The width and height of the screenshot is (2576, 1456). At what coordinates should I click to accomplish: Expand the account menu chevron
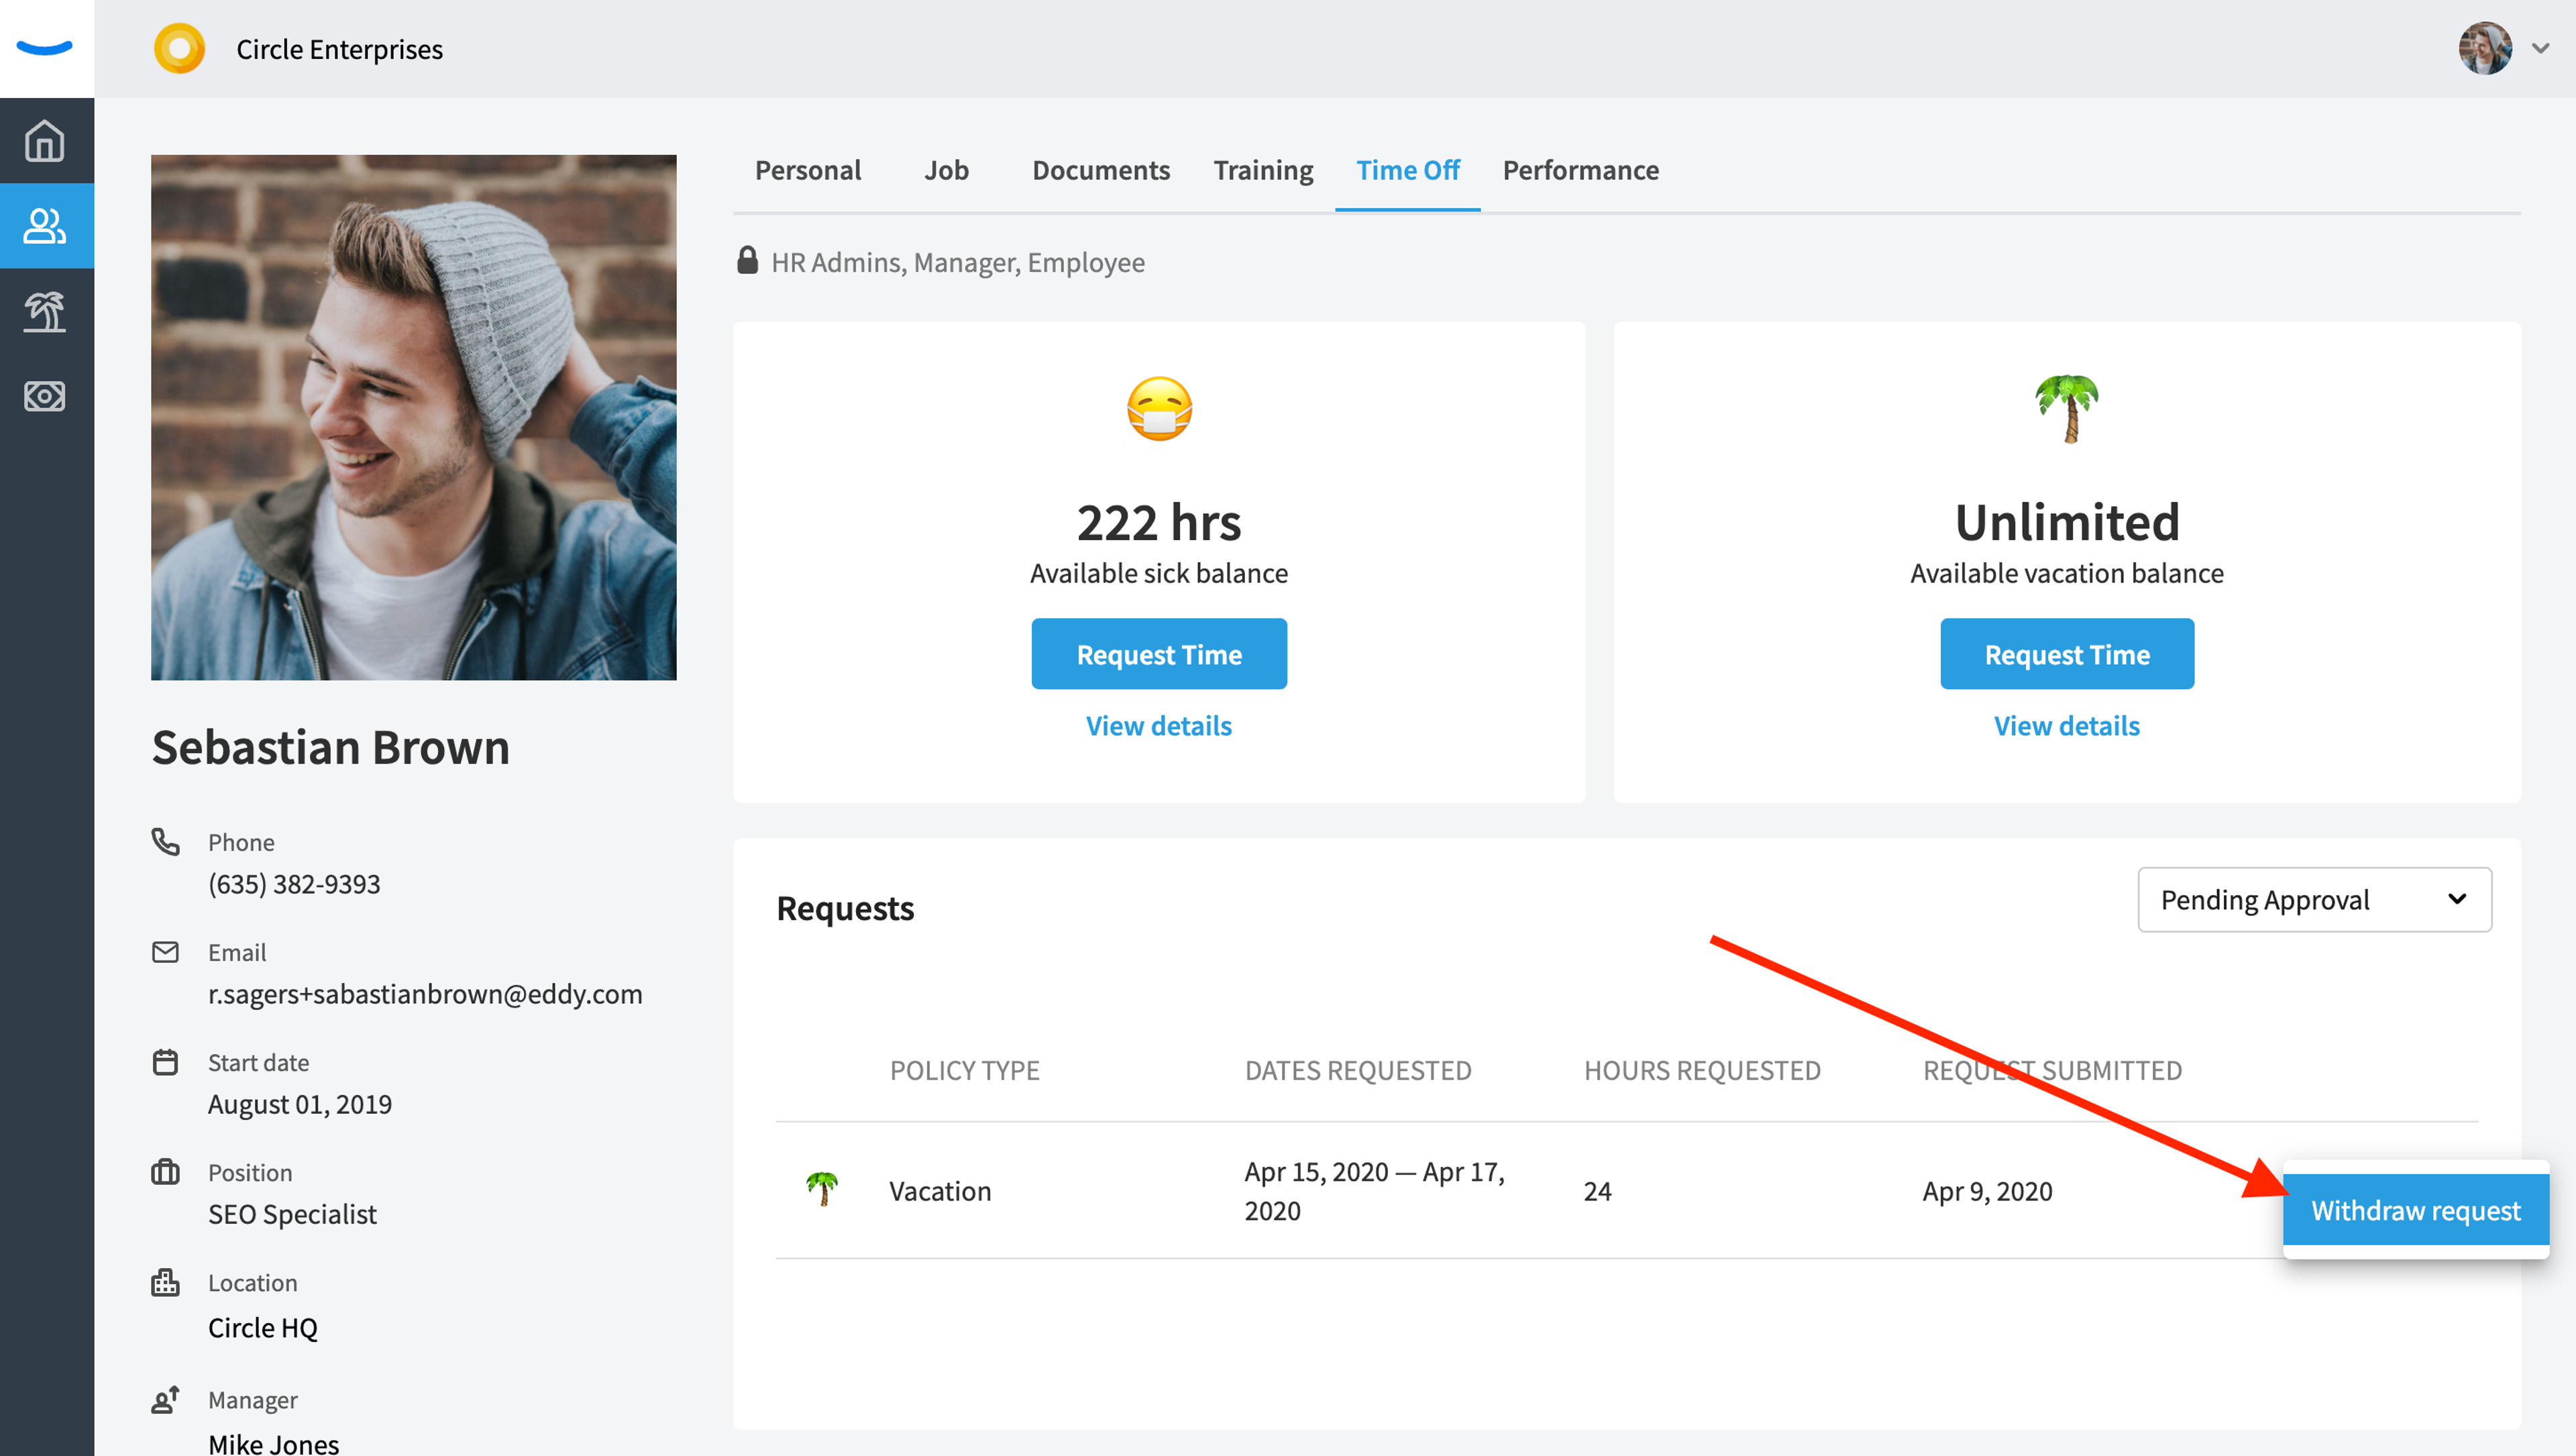click(x=2541, y=48)
